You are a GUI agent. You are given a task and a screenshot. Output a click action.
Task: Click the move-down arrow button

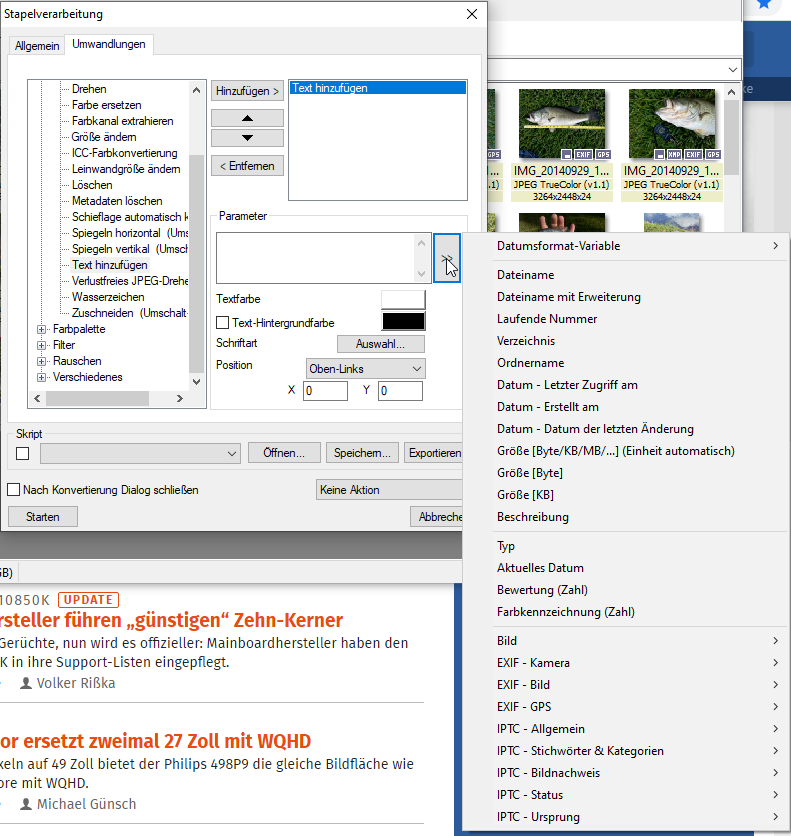247,138
